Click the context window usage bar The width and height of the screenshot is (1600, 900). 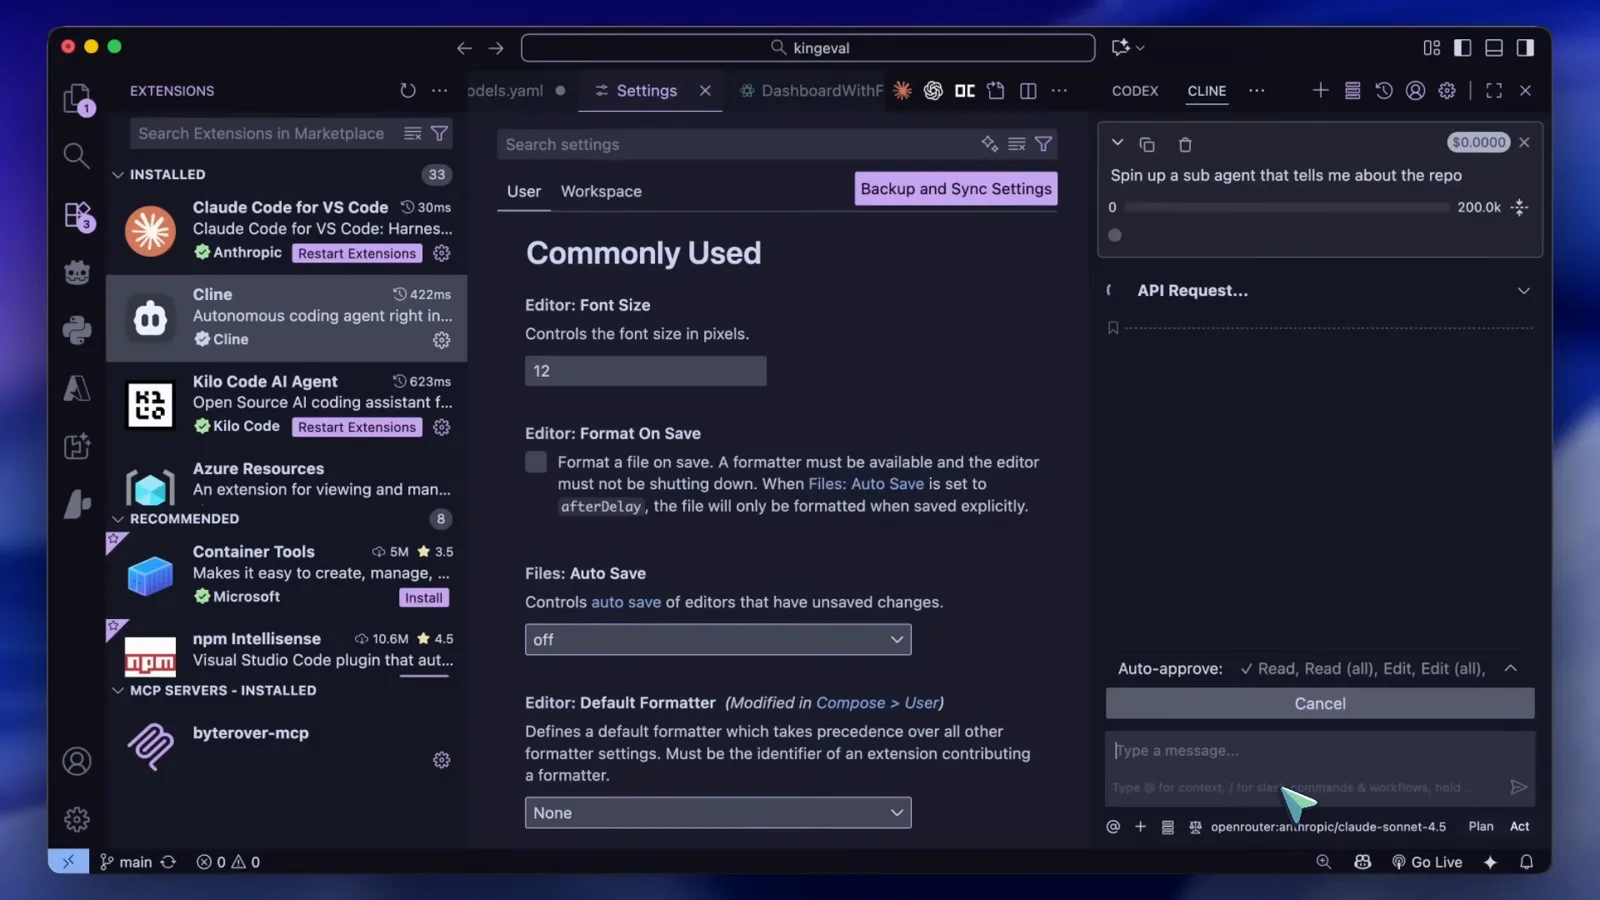tap(1286, 207)
